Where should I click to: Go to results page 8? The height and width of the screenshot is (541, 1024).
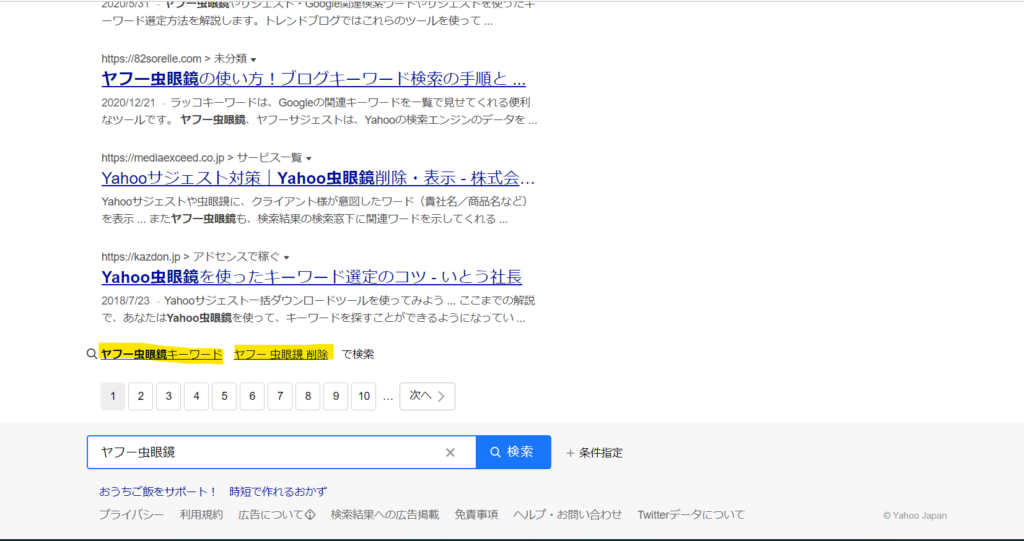point(308,396)
